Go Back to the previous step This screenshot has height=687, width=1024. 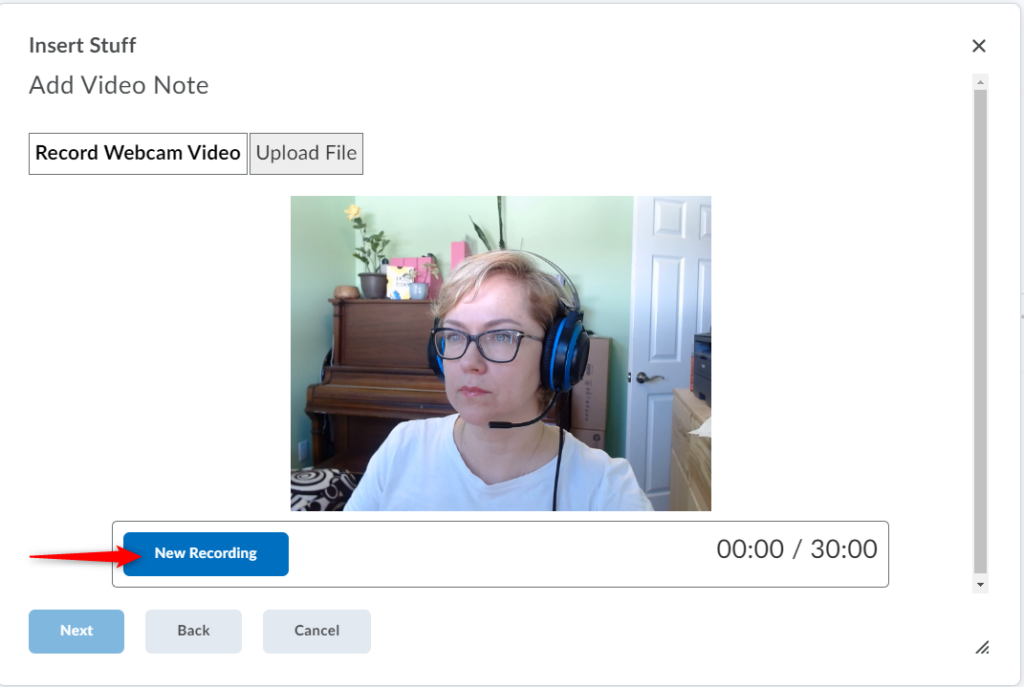click(193, 631)
